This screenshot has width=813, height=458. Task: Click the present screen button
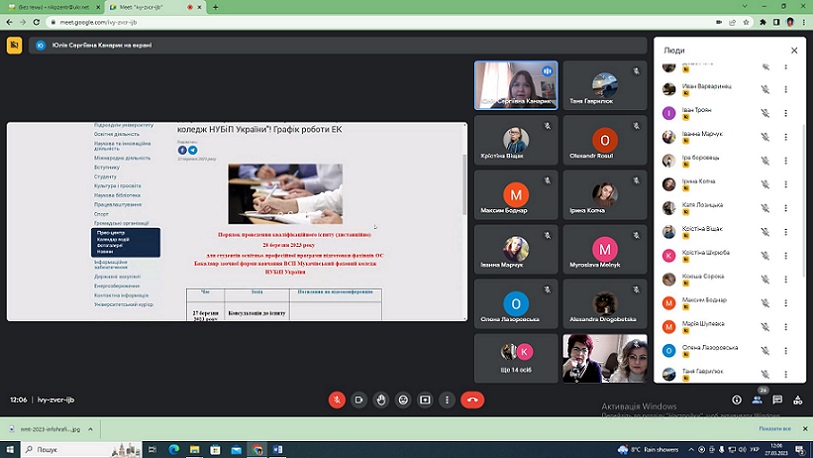point(425,400)
